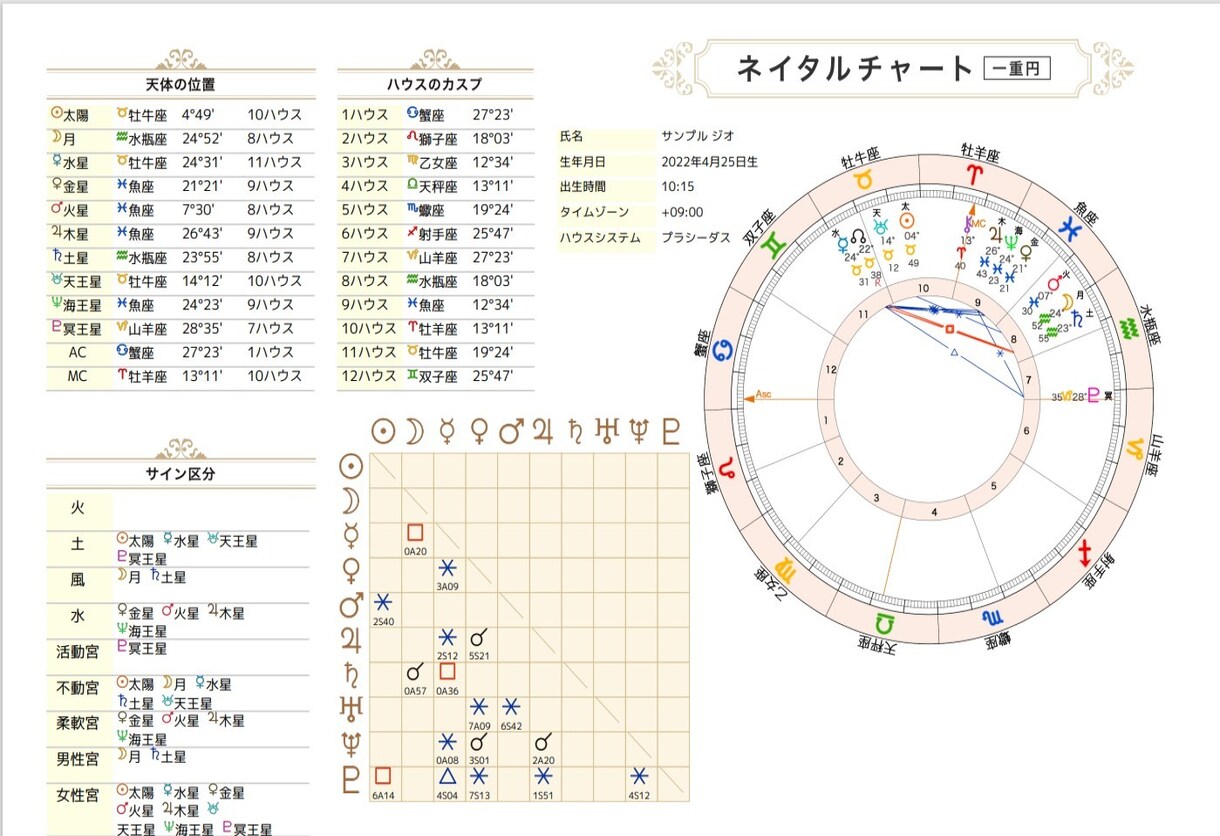Click the Sagittarius arrow symbol on the wheel ring
Screen dimensions: 1220x836
(x=1084, y=551)
